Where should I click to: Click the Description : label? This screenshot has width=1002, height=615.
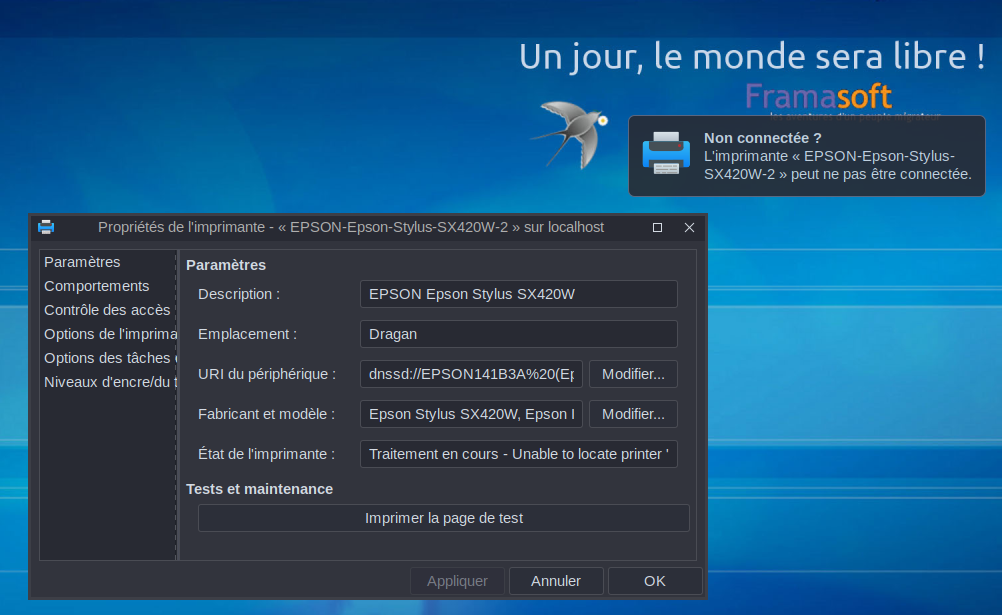click(x=239, y=294)
